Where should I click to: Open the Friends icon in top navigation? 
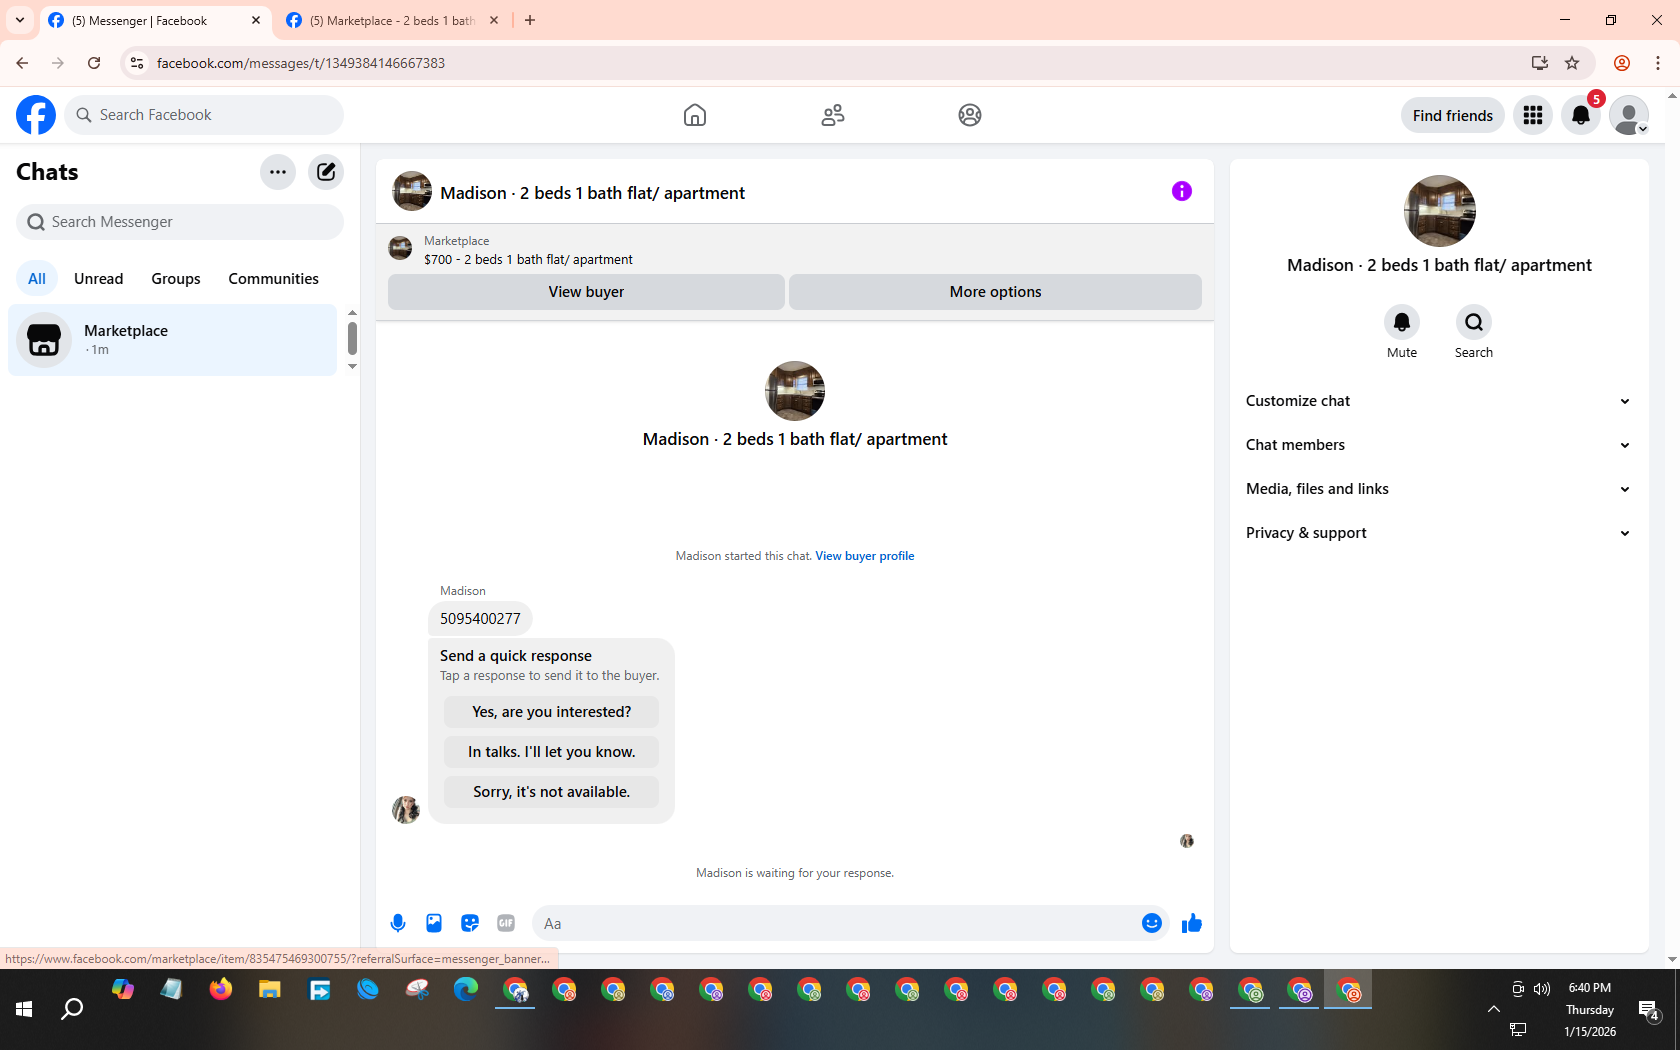click(833, 115)
